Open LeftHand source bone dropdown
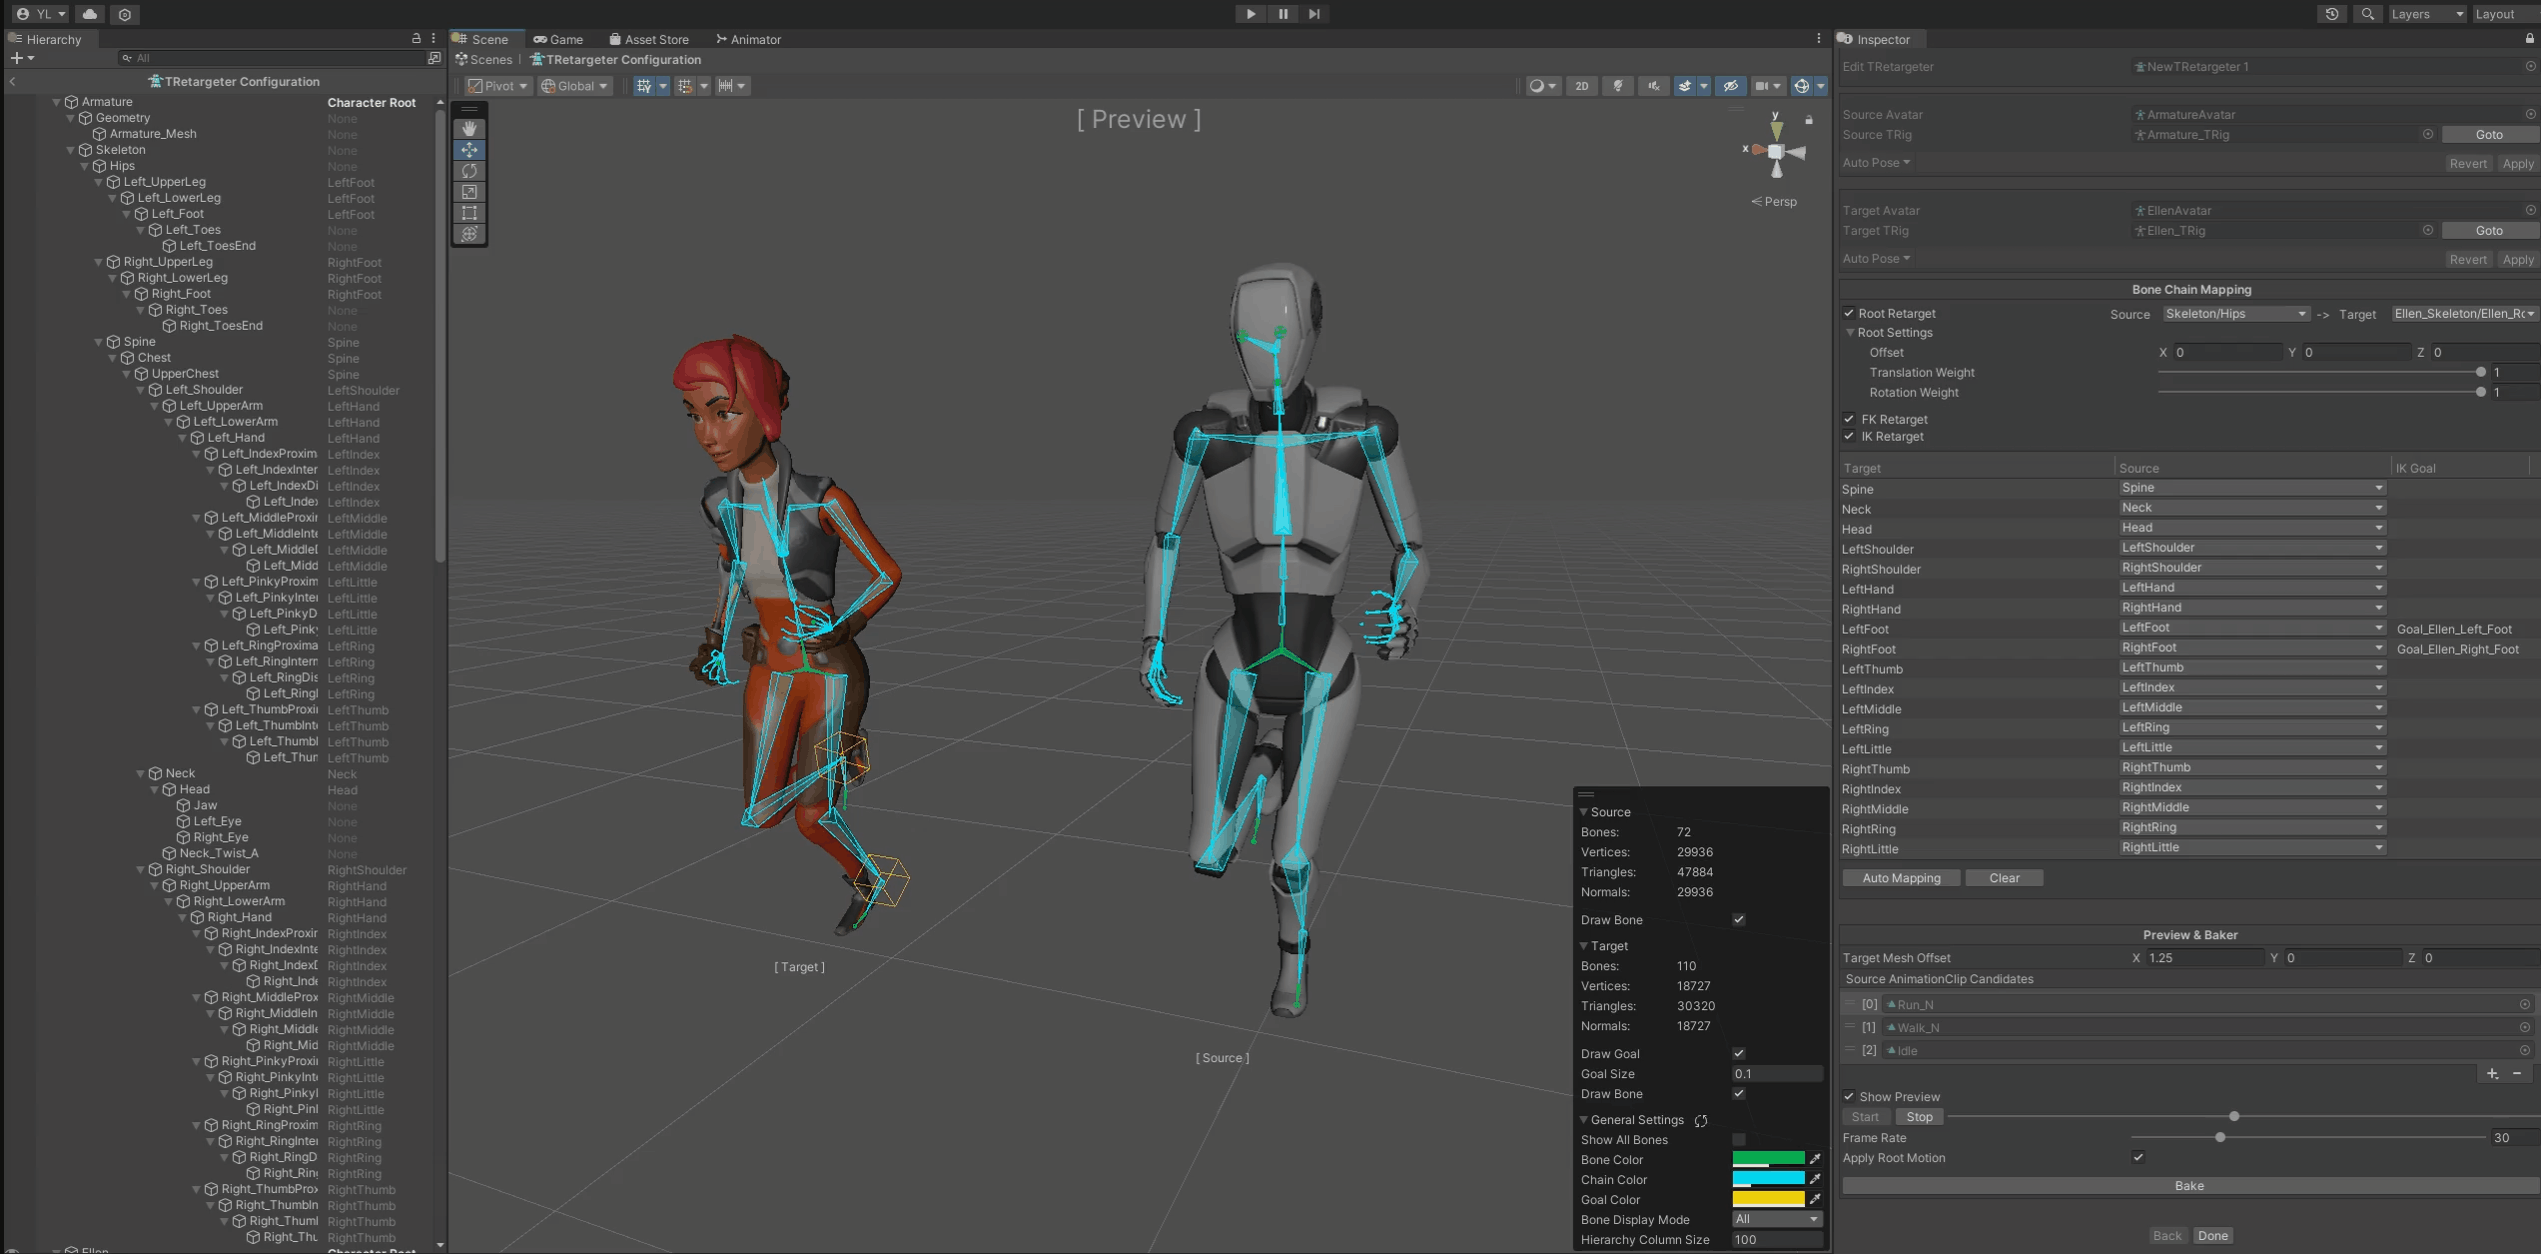Viewport: 2541px width, 1254px height. point(2251,588)
